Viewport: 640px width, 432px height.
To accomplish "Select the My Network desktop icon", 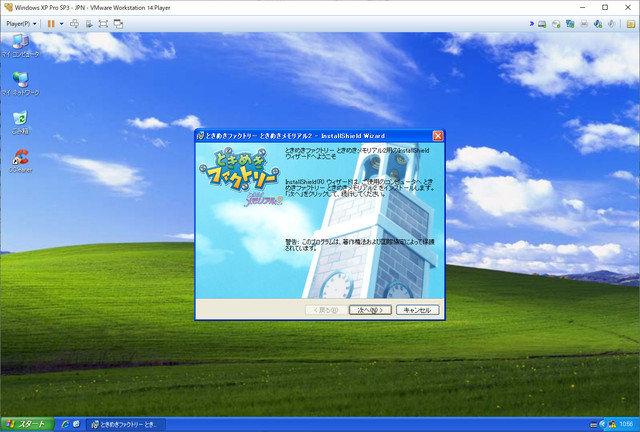I will pos(20,84).
